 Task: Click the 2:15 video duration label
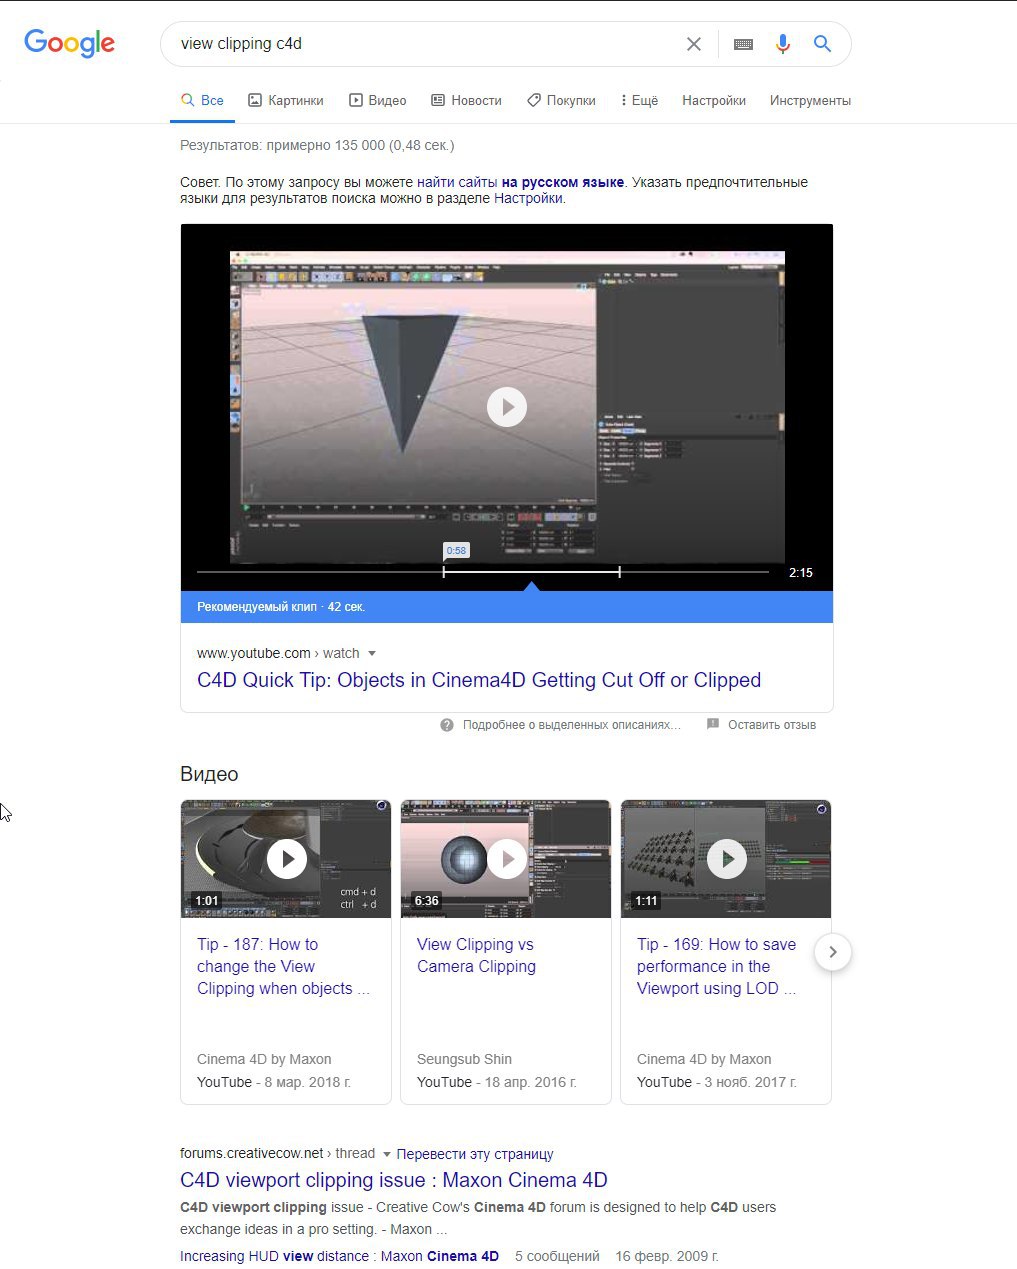coord(801,573)
